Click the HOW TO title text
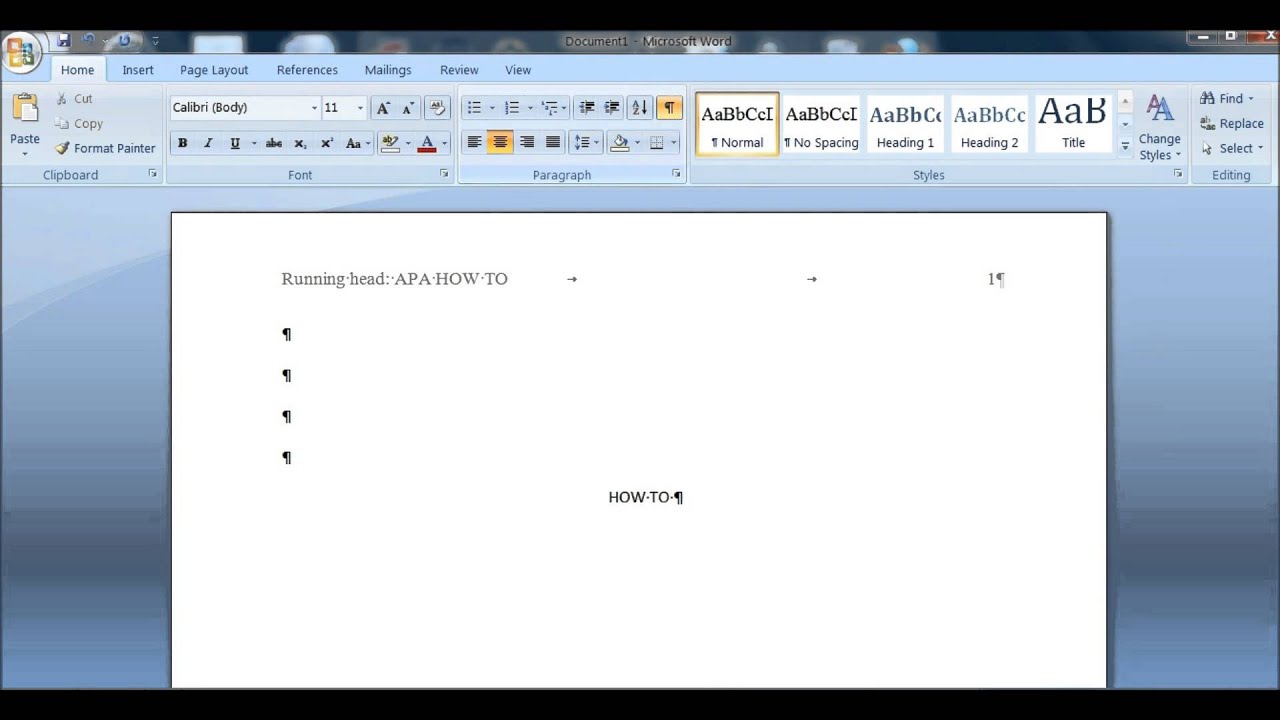Screen dimensions: 1280x720 640,497
